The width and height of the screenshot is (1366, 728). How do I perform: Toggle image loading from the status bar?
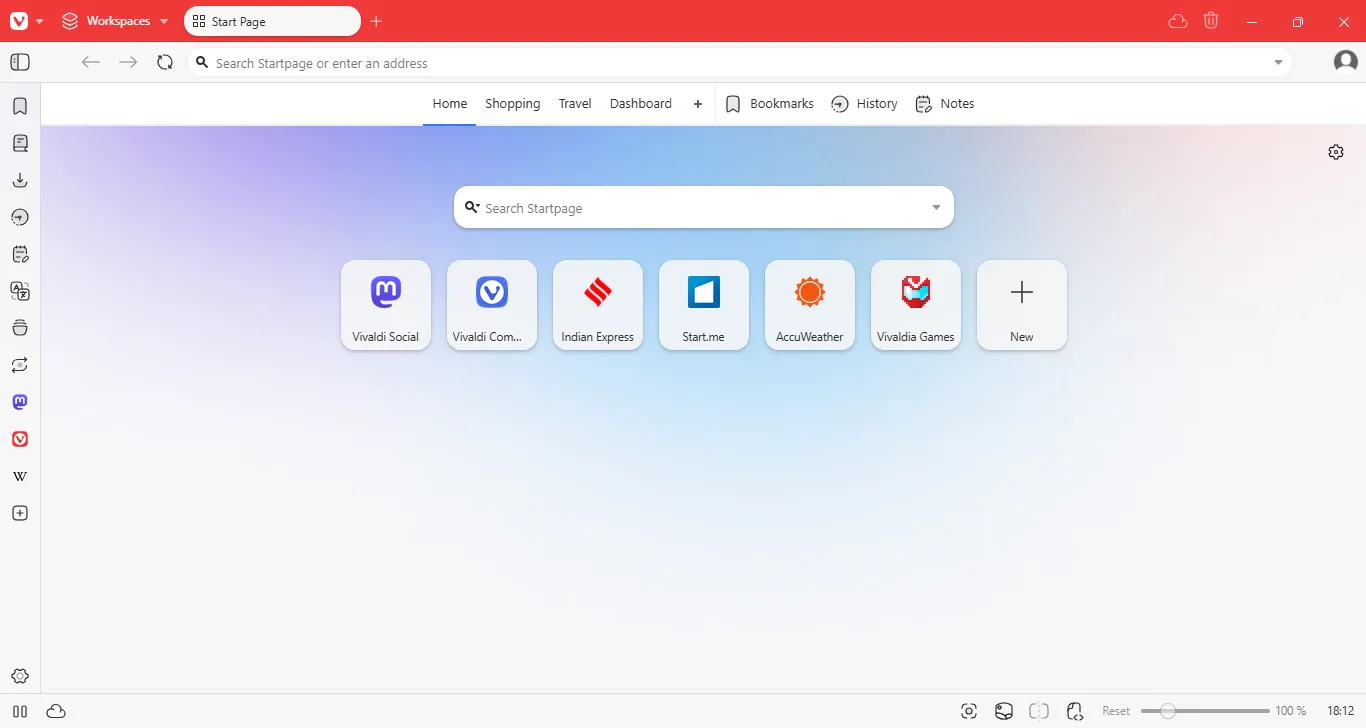(1004, 711)
